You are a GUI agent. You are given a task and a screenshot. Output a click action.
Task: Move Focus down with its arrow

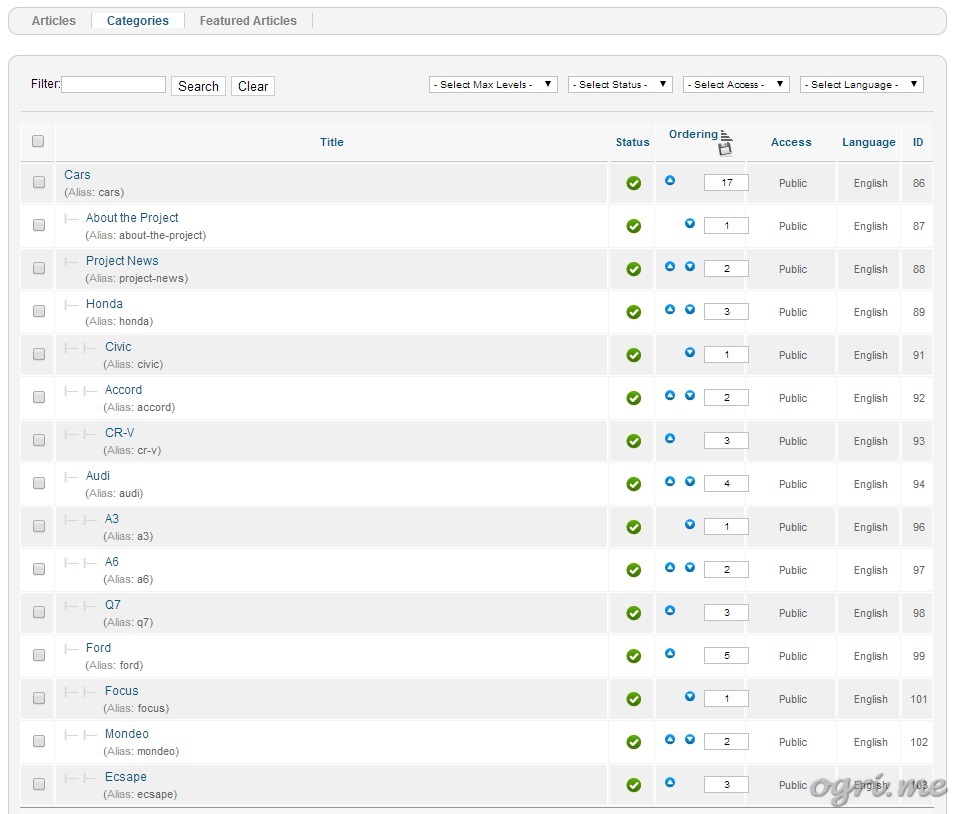[689, 696]
